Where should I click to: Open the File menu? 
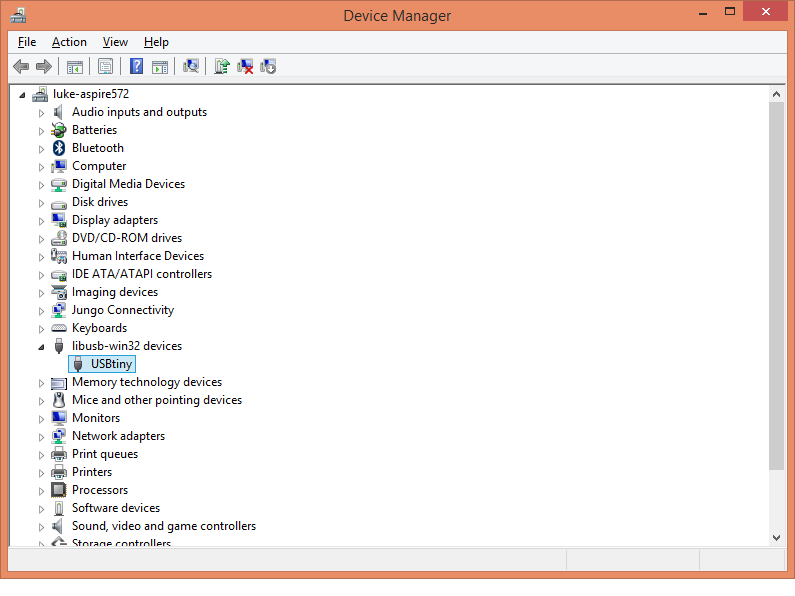point(27,42)
